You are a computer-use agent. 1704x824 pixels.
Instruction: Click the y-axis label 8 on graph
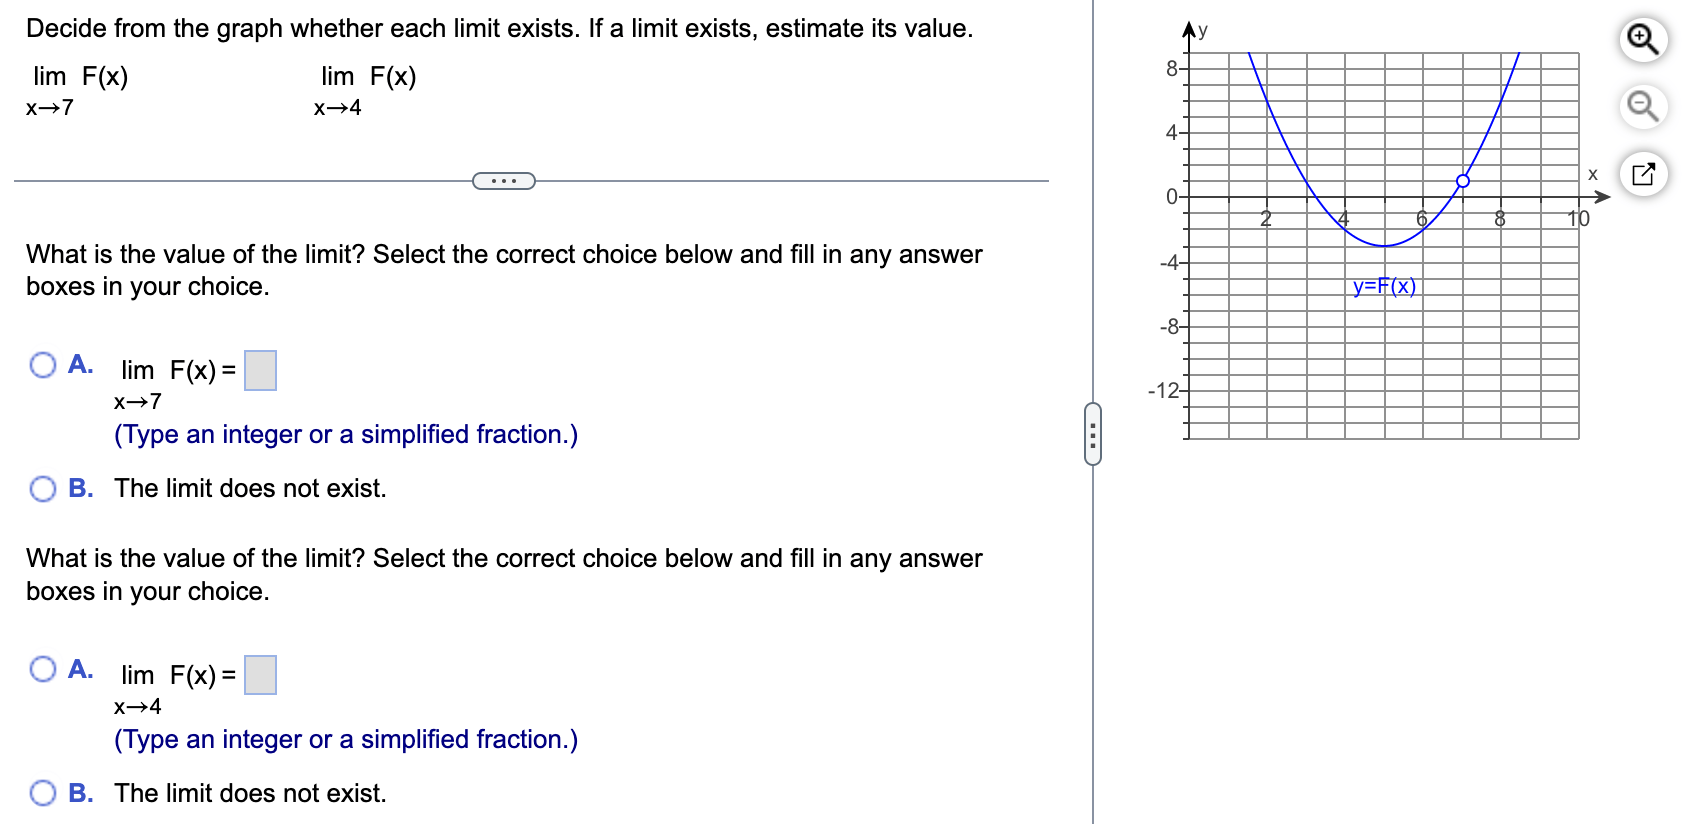pyautogui.click(x=1171, y=68)
